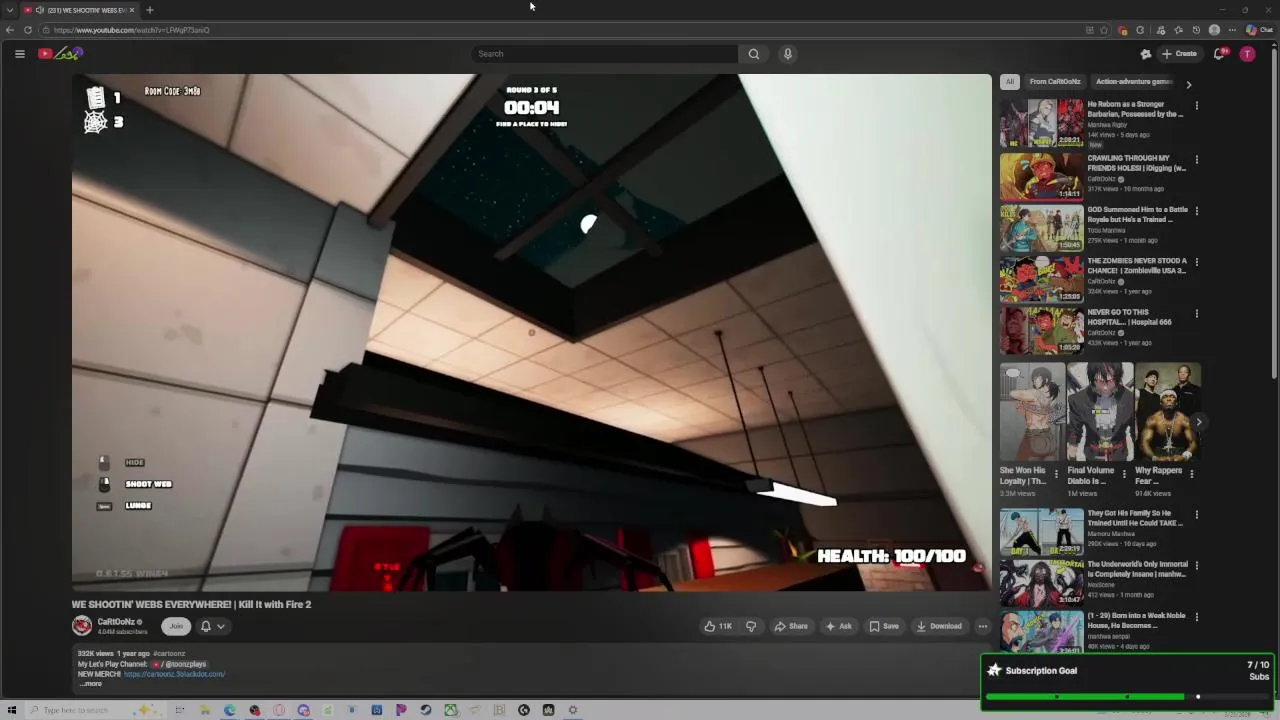Close the WE SHOOTIN' WEBS browser tab
The width and height of the screenshot is (1280, 720).
(x=133, y=10)
